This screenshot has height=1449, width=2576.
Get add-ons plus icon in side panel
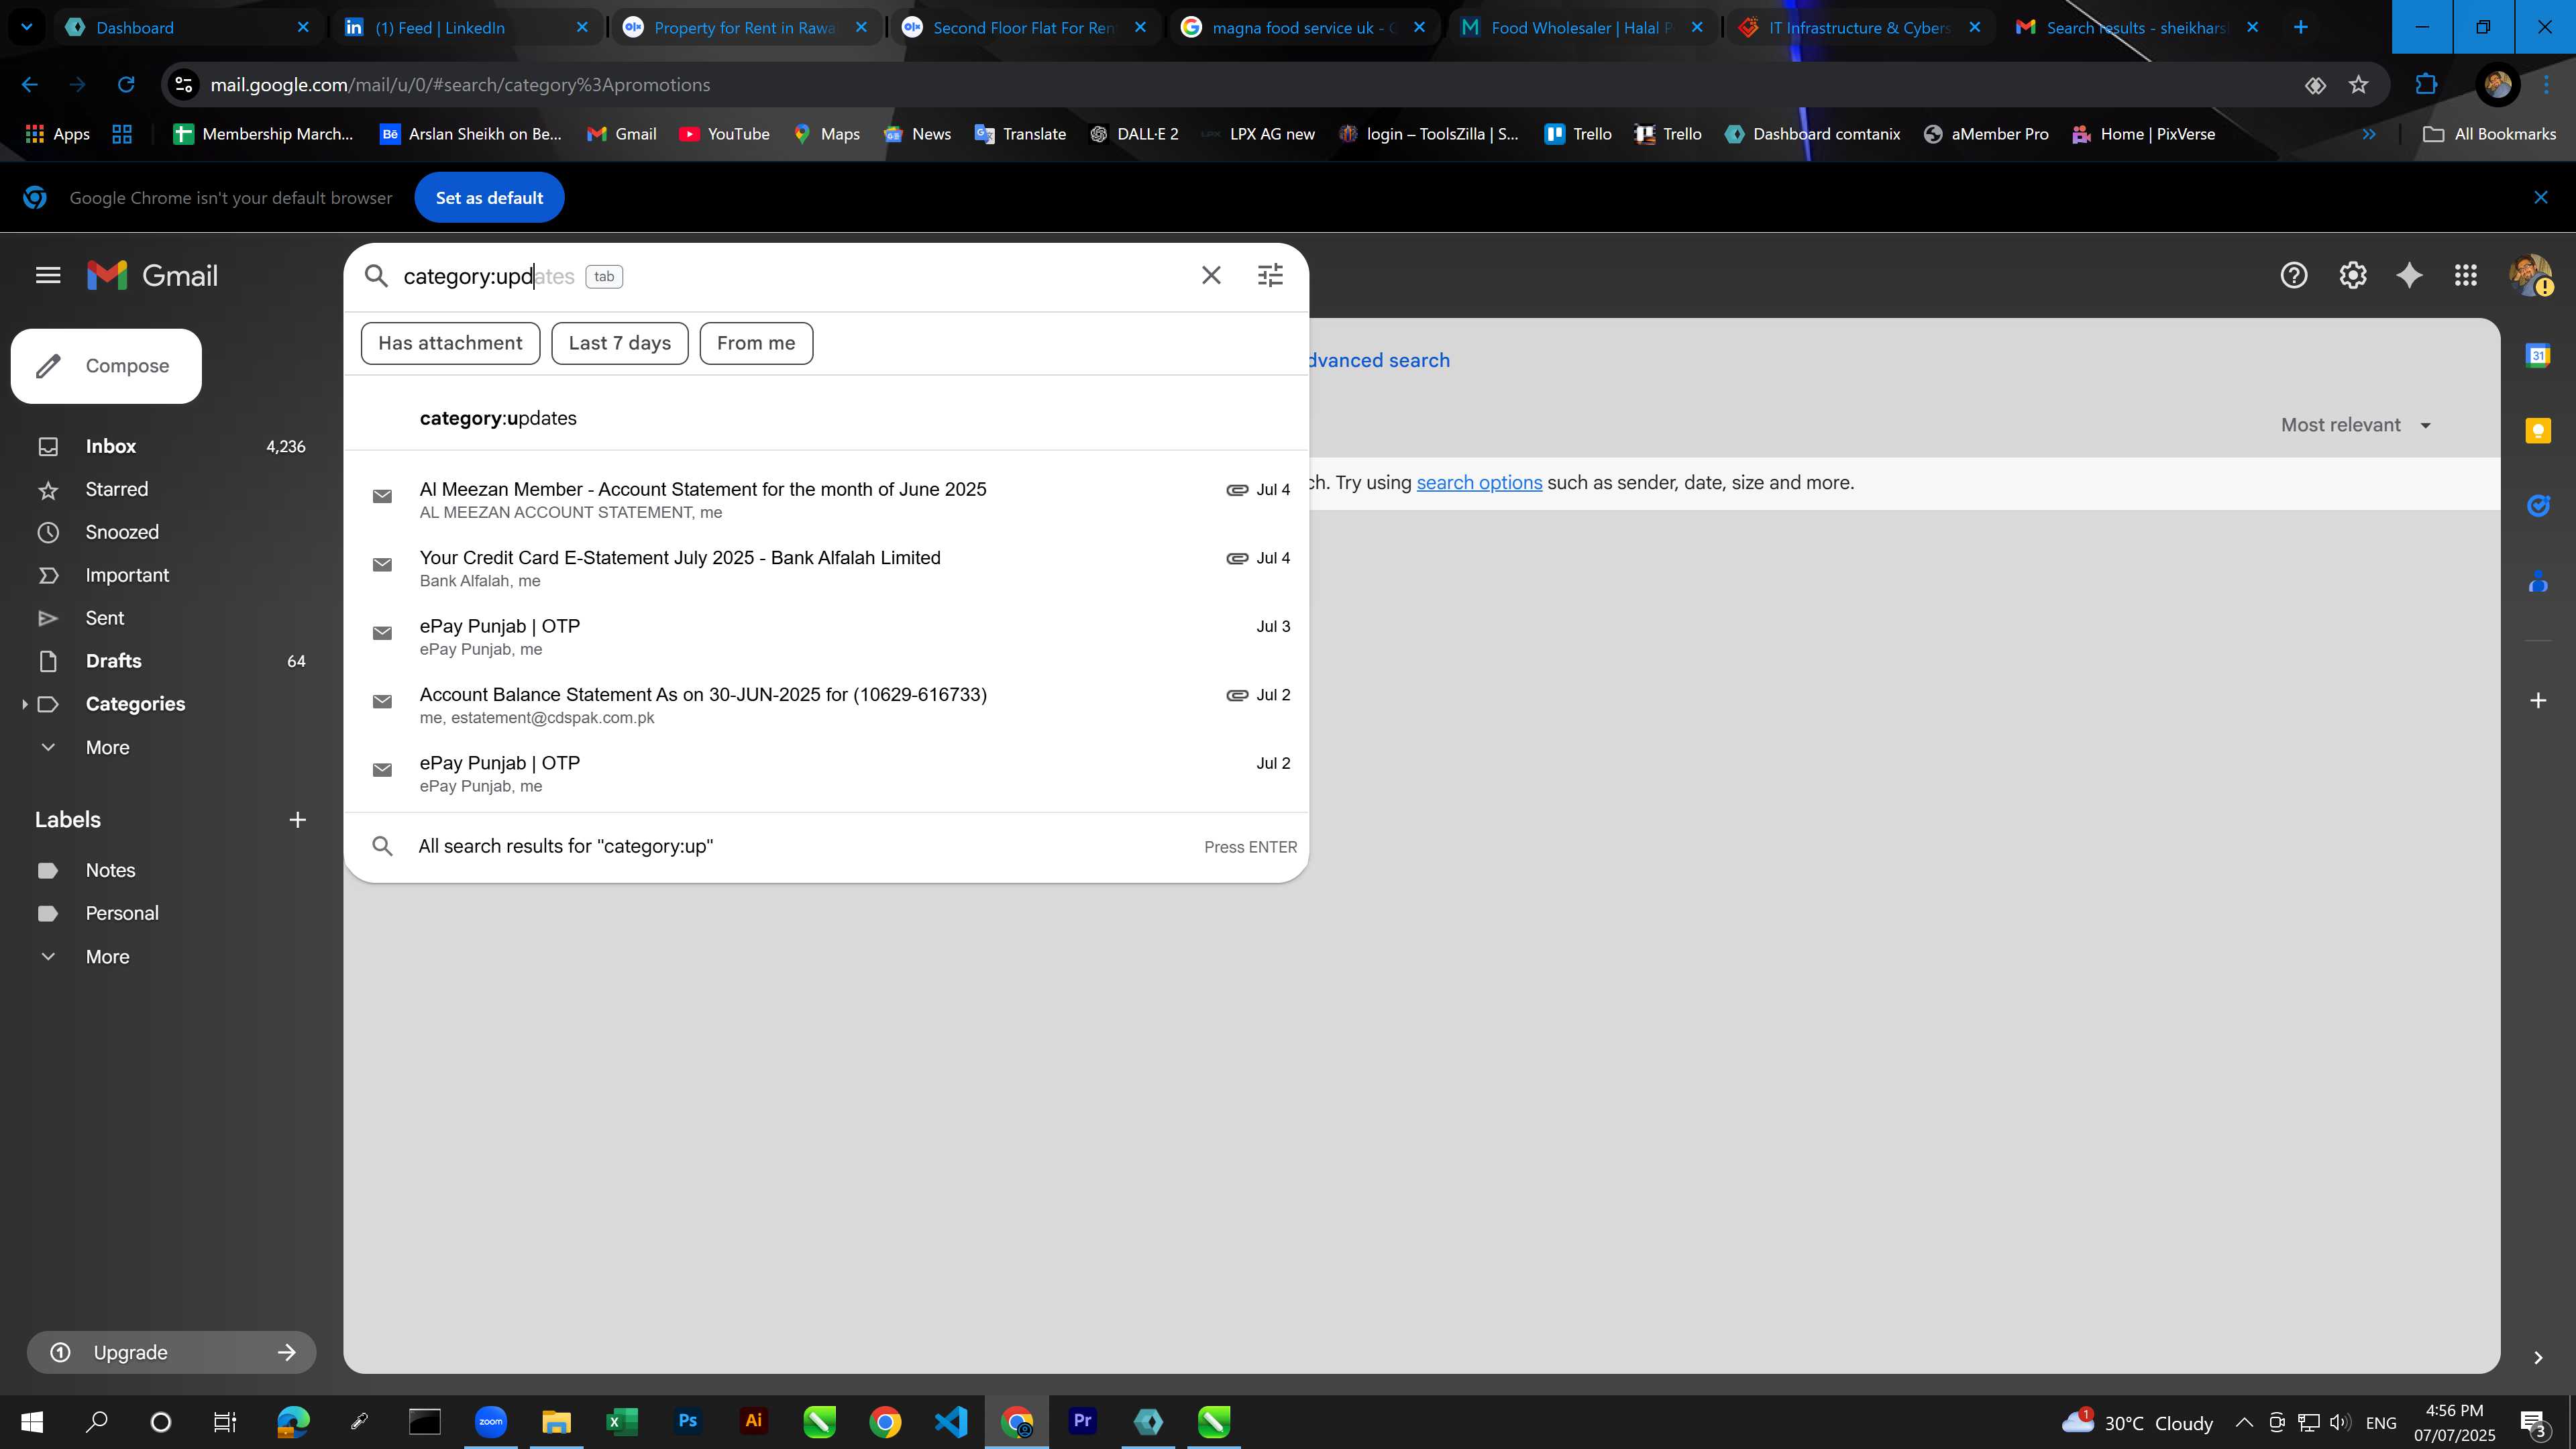[x=2538, y=700]
